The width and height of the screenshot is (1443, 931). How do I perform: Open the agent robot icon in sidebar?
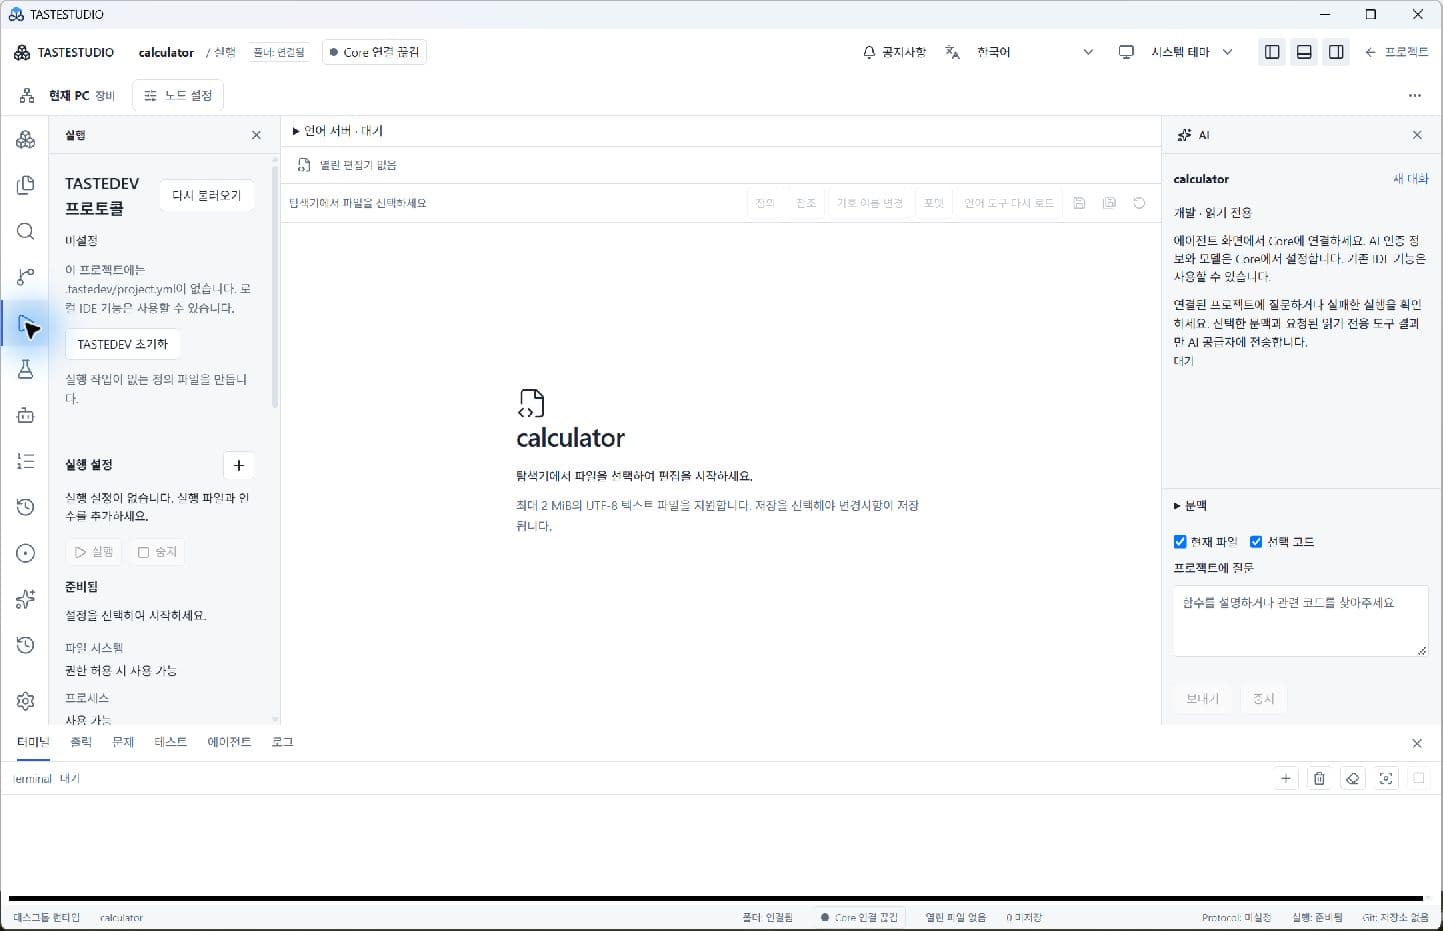click(x=26, y=415)
